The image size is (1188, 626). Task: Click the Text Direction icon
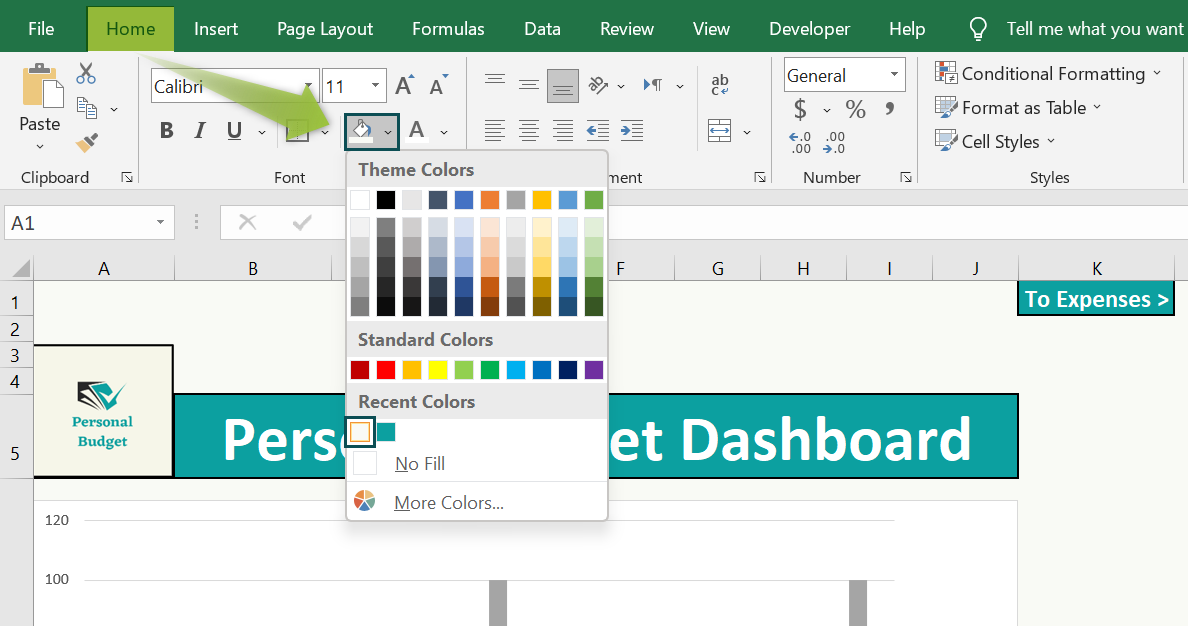(652, 85)
